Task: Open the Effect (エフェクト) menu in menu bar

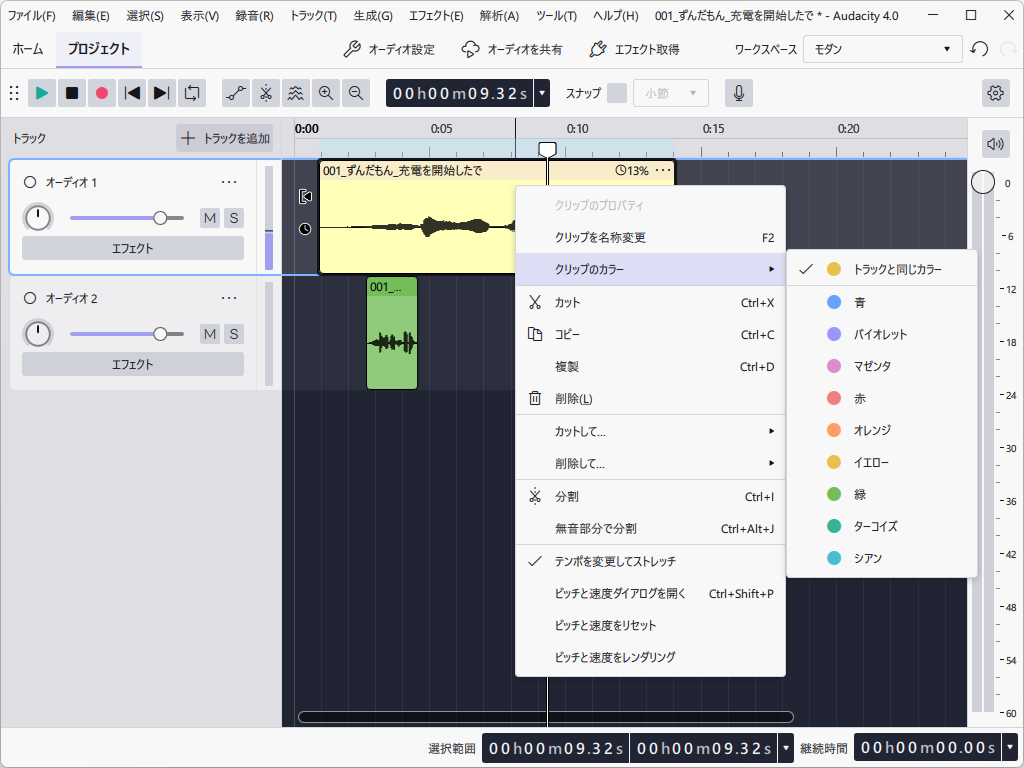Action: [436, 16]
